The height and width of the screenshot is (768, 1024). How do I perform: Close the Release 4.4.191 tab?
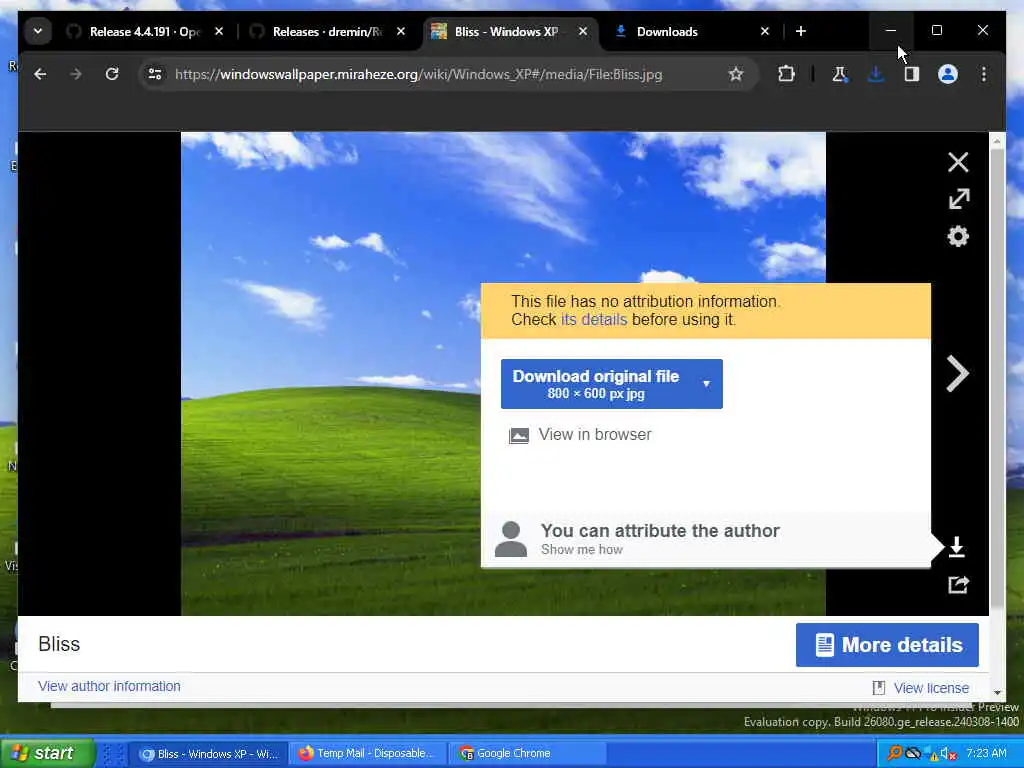click(x=219, y=31)
